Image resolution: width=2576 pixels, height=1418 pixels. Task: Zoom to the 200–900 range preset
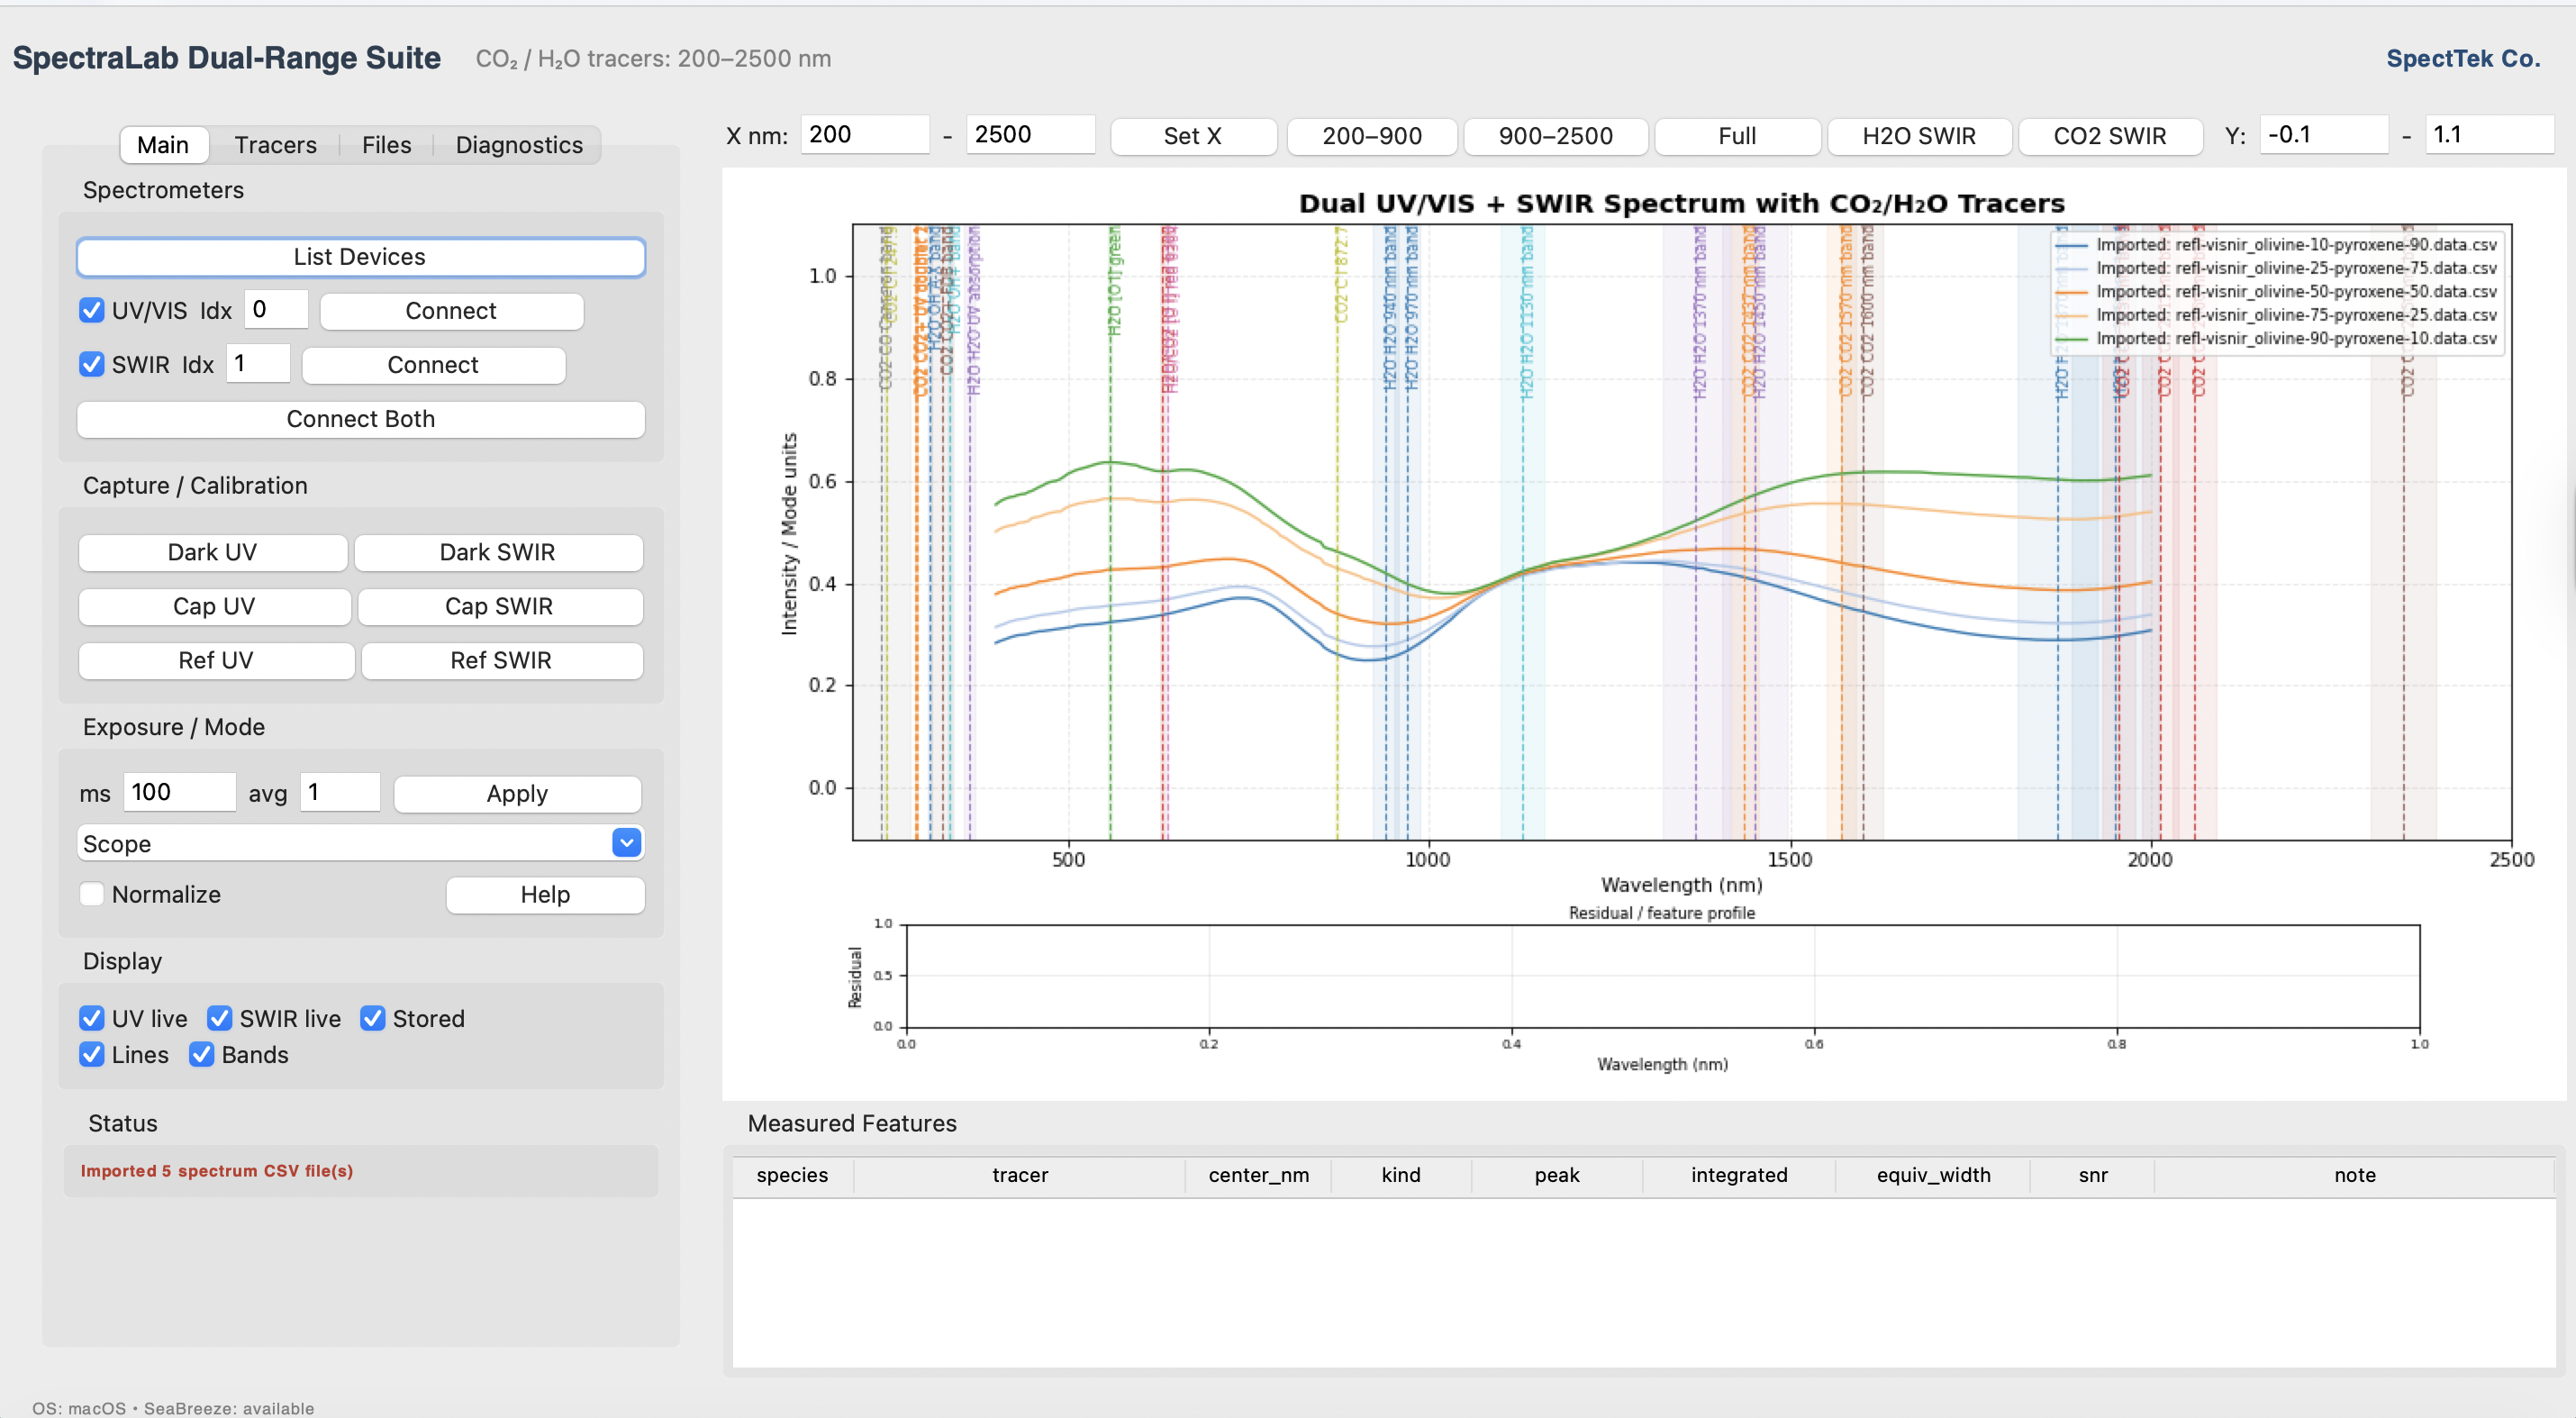coord(1372,136)
